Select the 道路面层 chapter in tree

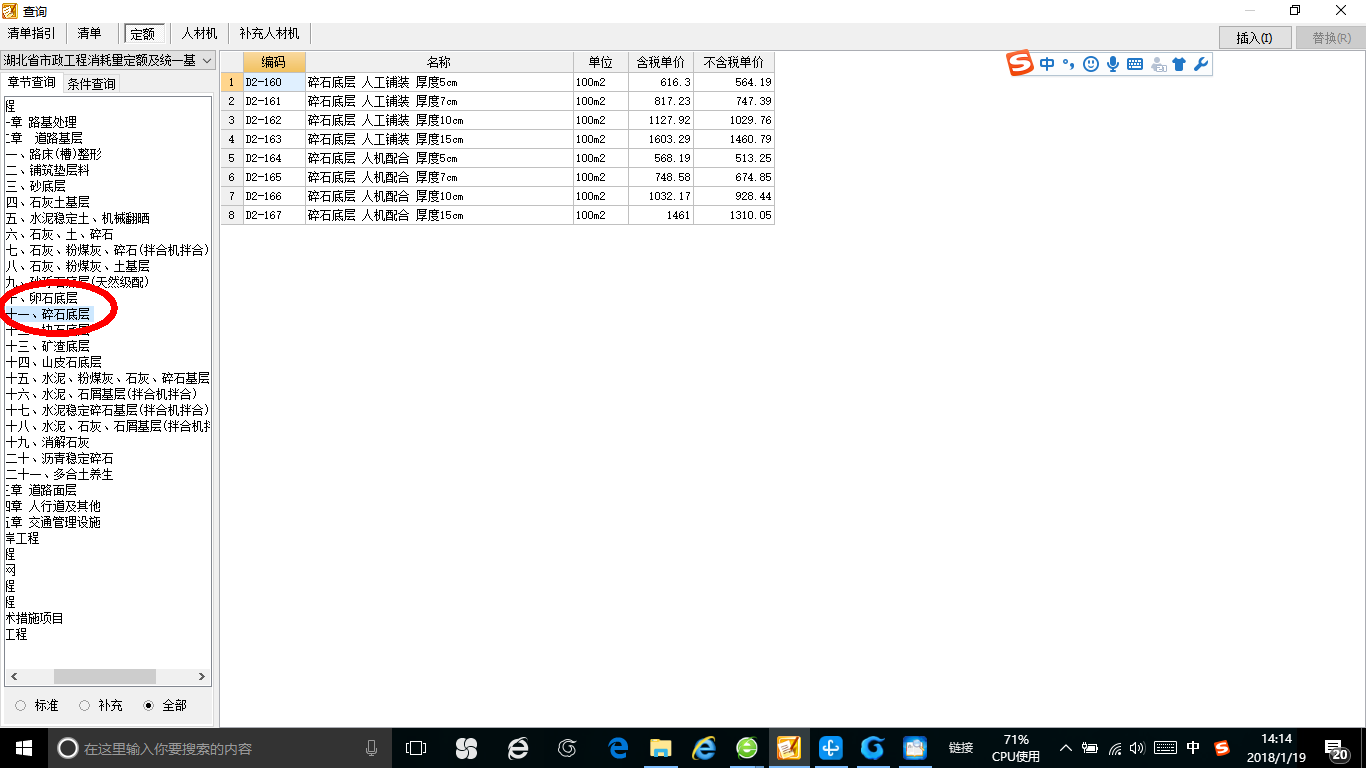42,490
